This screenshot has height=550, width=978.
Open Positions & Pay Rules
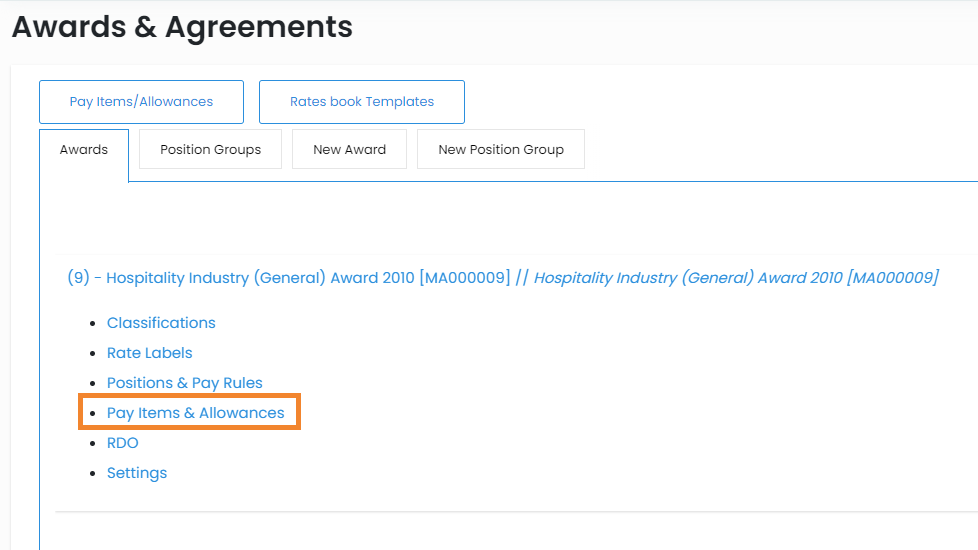click(x=184, y=383)
